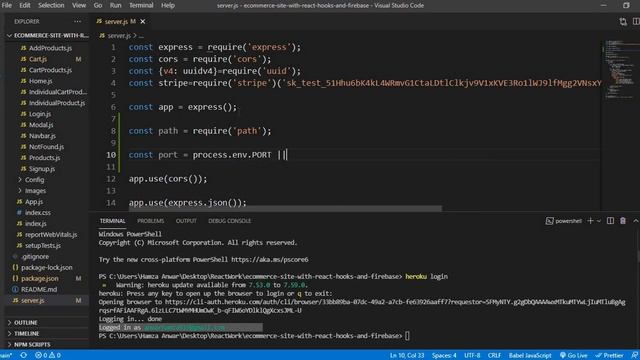The image size is (640, 360).
Task: Click the Split Editor icon
Action: point(636,22)
